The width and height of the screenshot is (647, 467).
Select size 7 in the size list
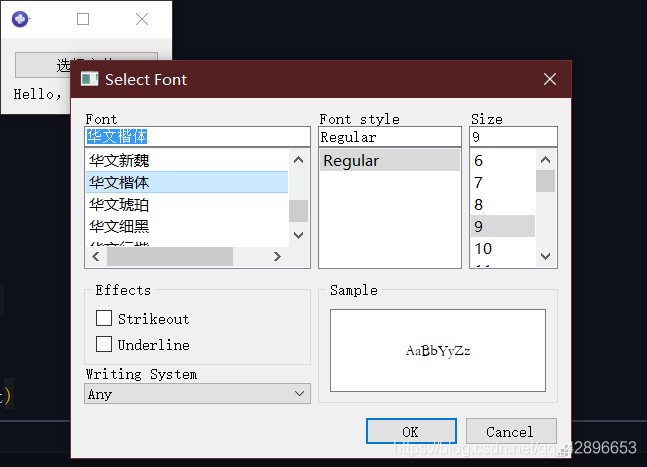(x=503, y=182)
